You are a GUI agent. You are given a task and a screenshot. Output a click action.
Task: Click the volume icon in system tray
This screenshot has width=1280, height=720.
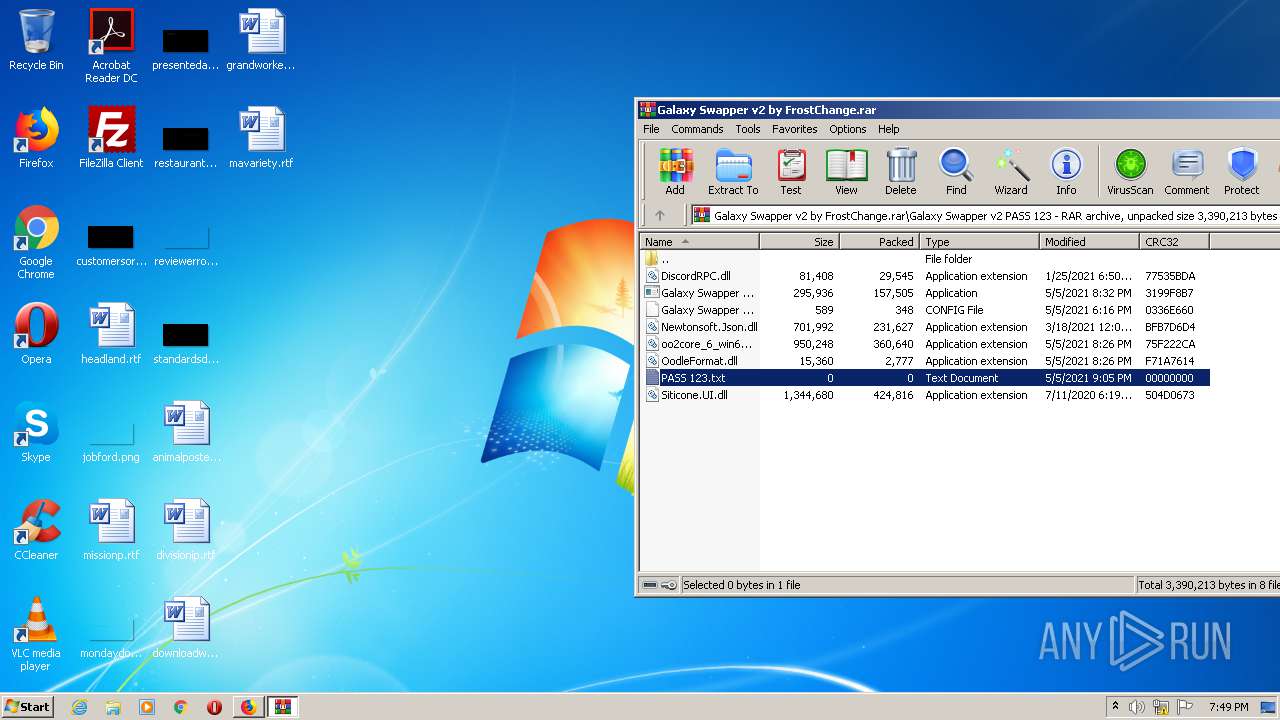click(x=1137, y=707)
